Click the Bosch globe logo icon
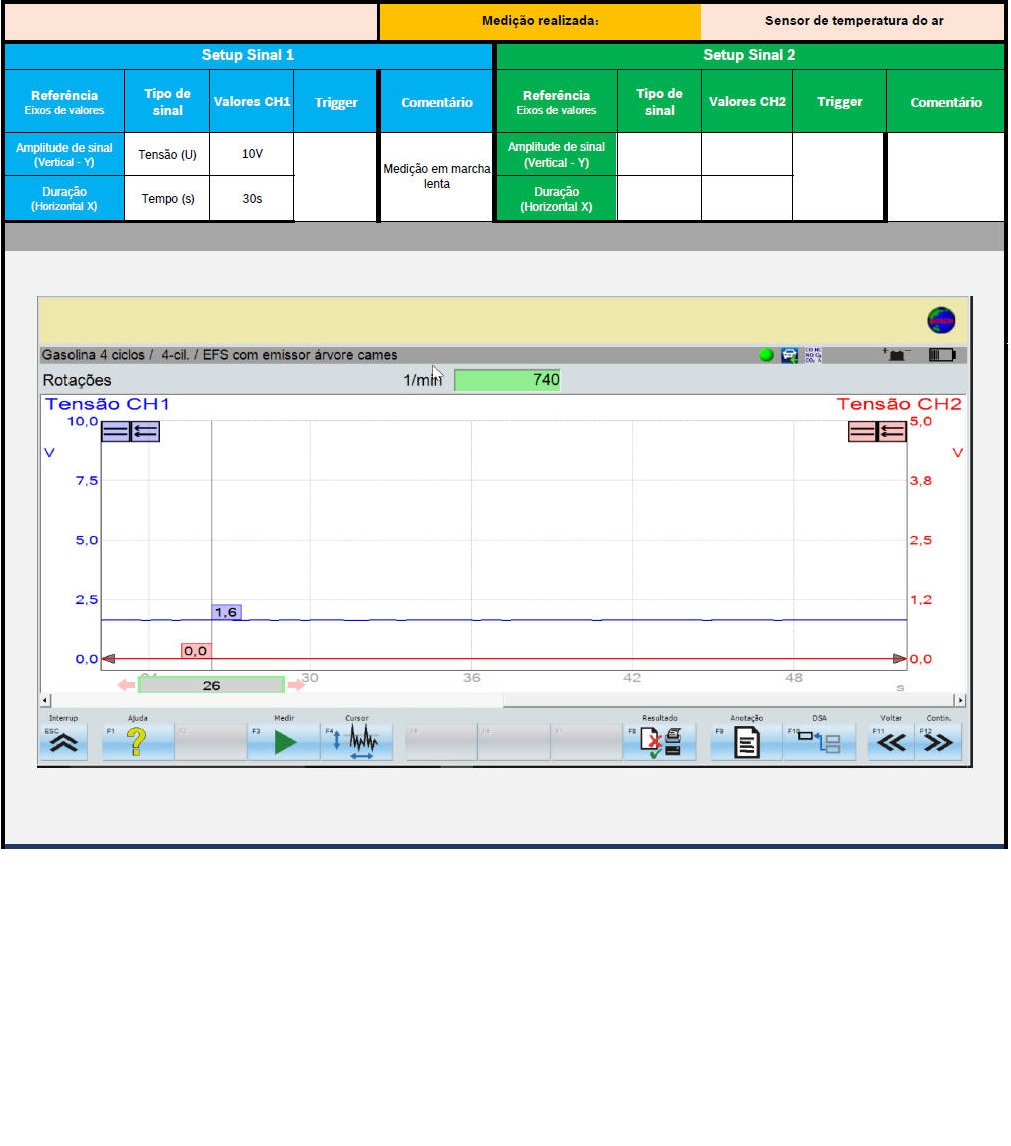This screenshot has width=1011, height=1146. (941, 320)
